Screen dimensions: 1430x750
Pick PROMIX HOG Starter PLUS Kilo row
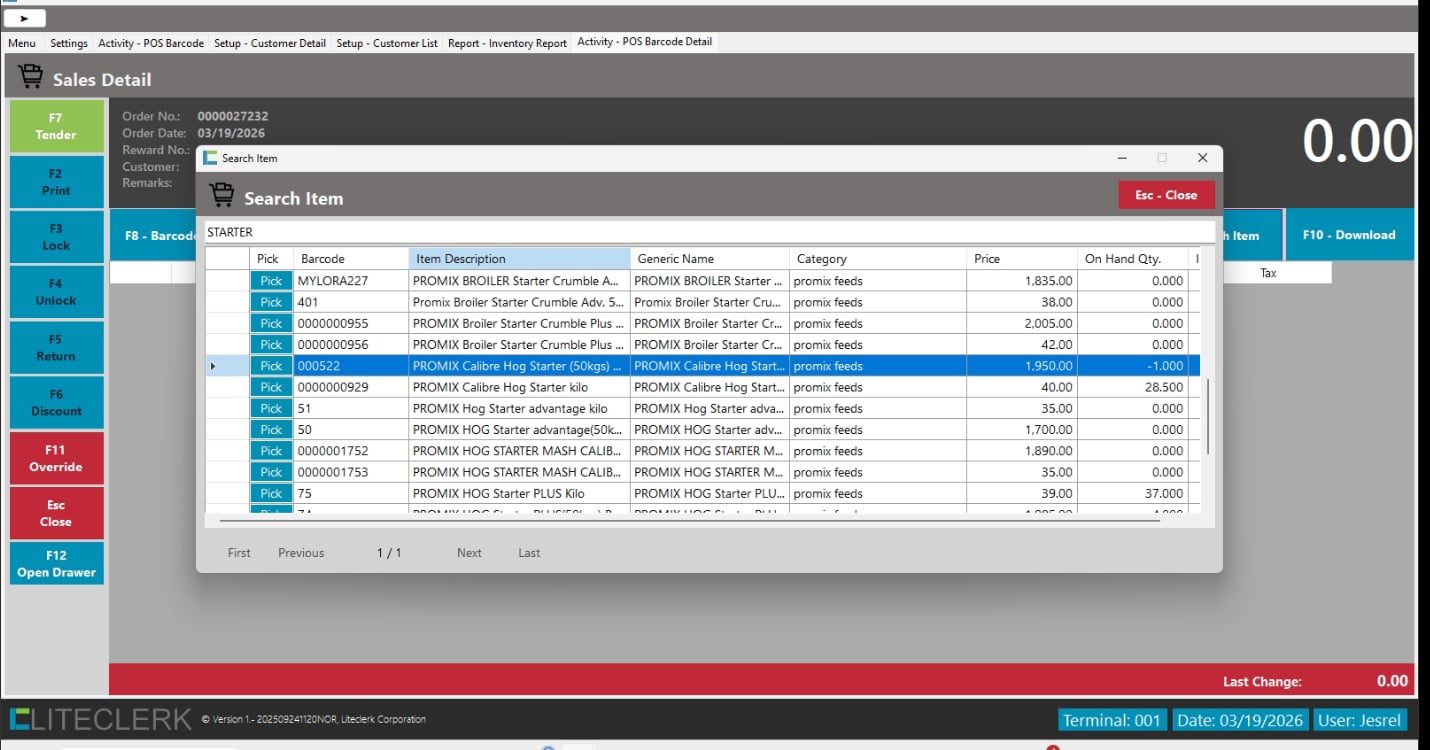tap(271, 493)
